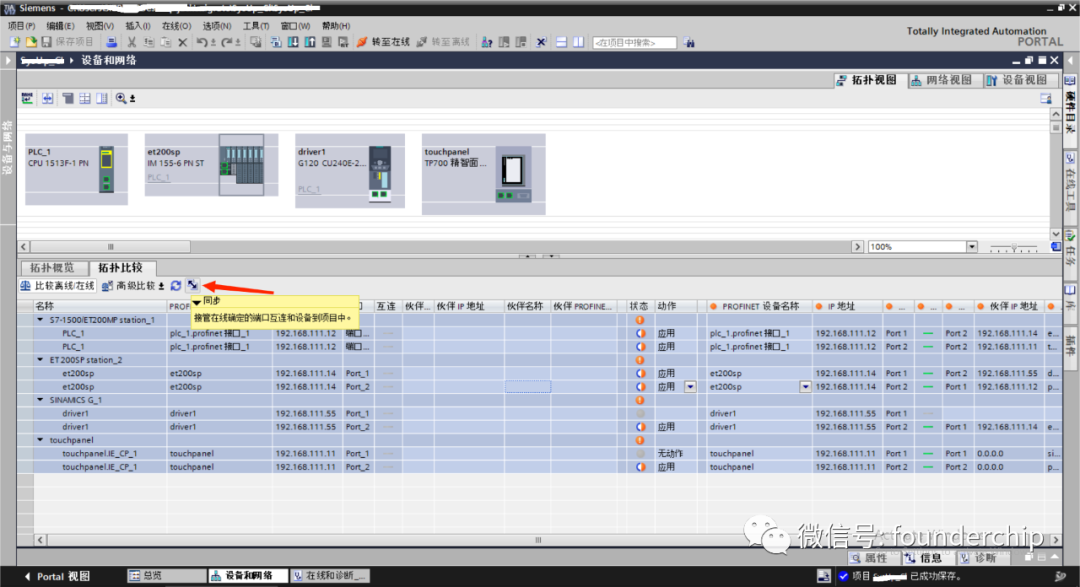1080x587 pixels.
Task: Collapse ET 200SP station_2 tree node
Action: tap(41, 360)
